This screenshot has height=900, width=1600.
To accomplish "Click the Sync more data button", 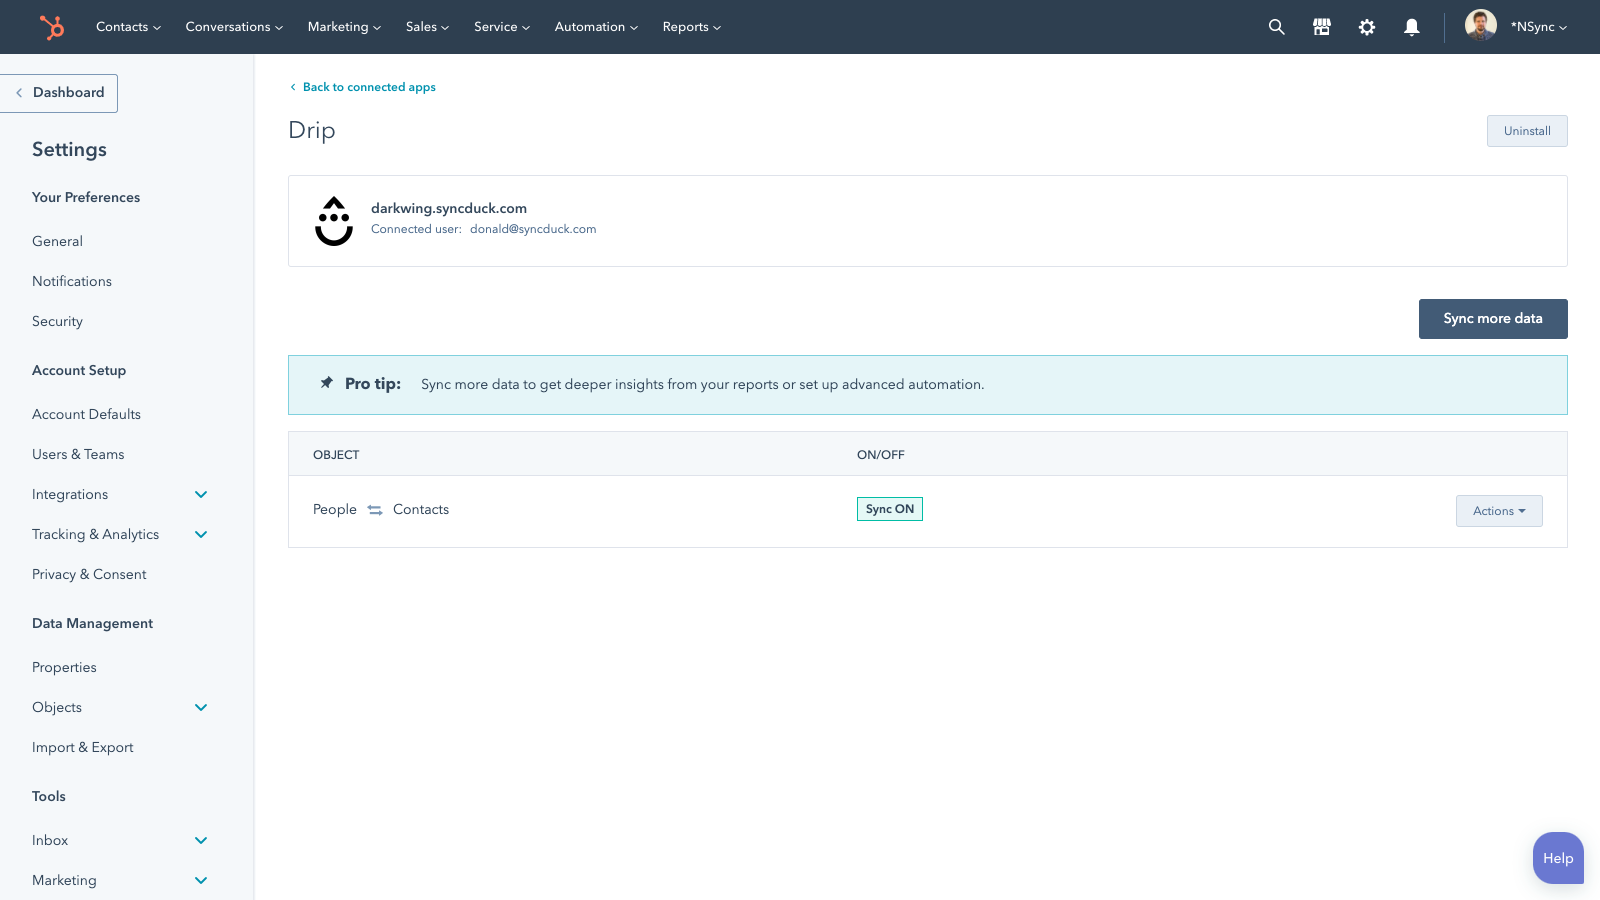I will tap(1492, 318).
